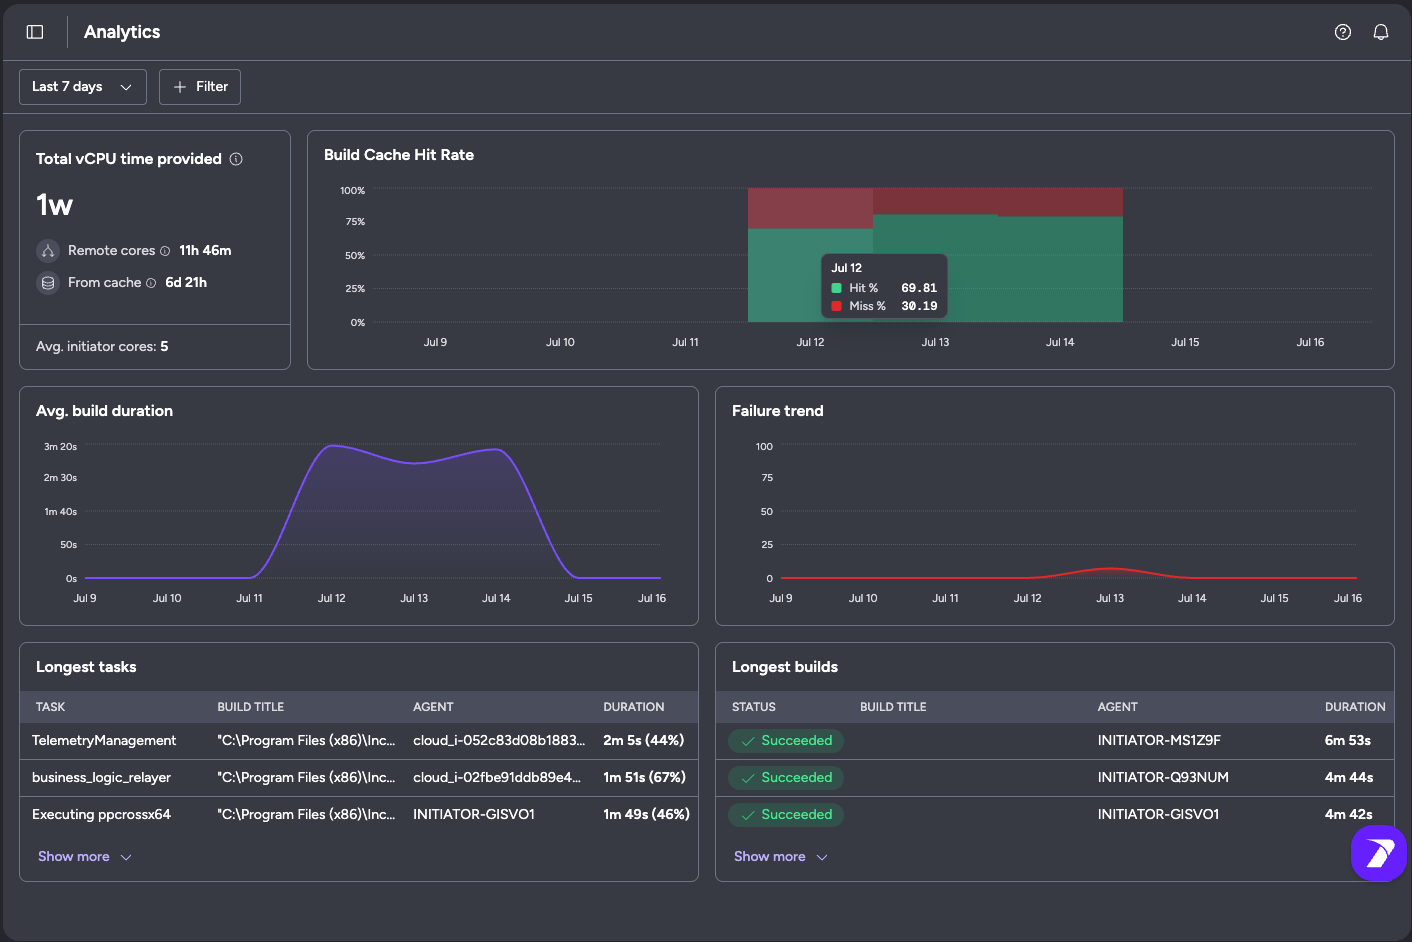
Task: Sort by TASK column header
Action: click(x=50, y=707)
